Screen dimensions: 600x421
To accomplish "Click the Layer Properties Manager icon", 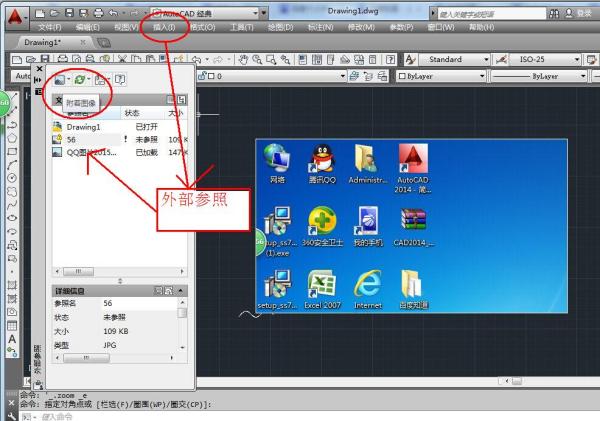I will coord(354,76).
